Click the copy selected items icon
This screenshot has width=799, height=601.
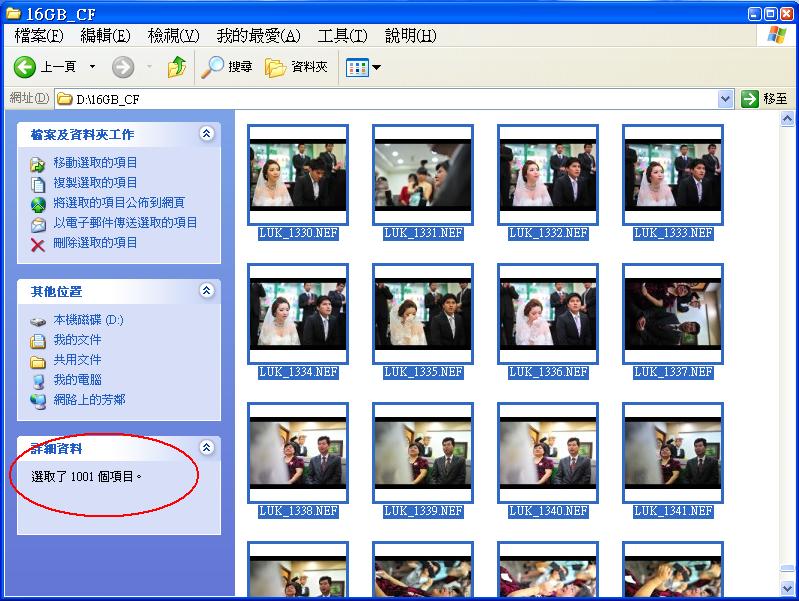coord(38,184)
